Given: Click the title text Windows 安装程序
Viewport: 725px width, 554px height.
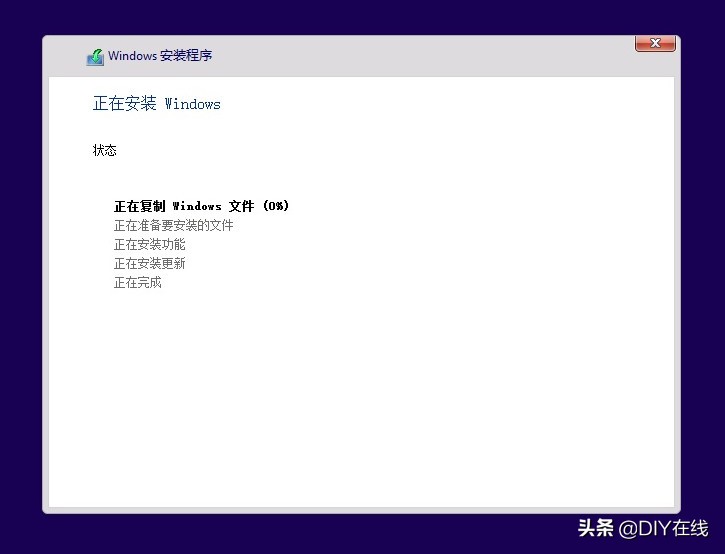Looking at the screenshot, I should pyautogui.click(x=160, y=55).
